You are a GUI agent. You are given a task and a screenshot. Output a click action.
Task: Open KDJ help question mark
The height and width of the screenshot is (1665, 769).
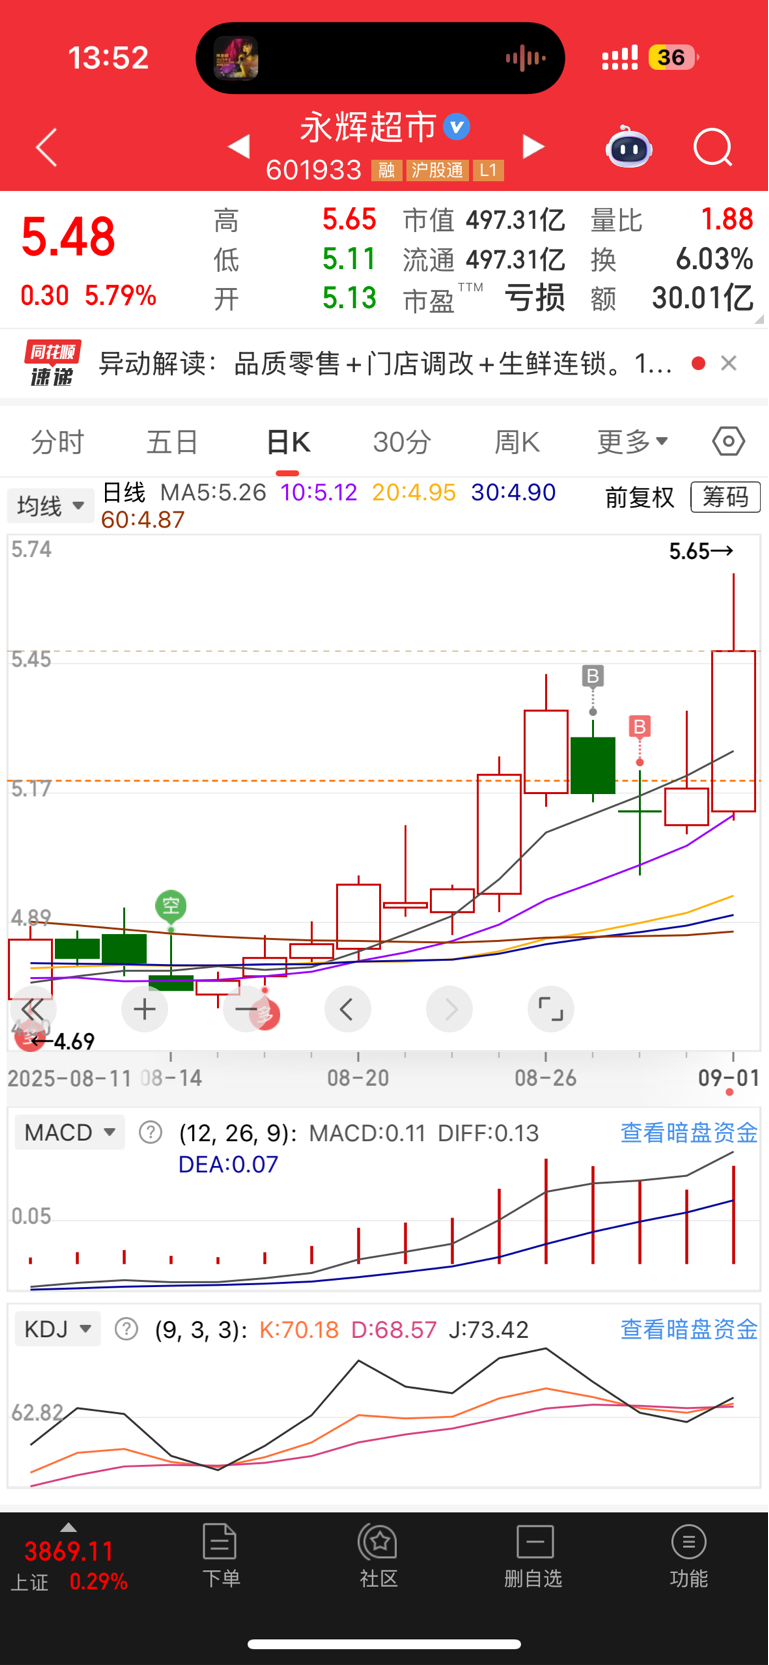pos(126,1329)
